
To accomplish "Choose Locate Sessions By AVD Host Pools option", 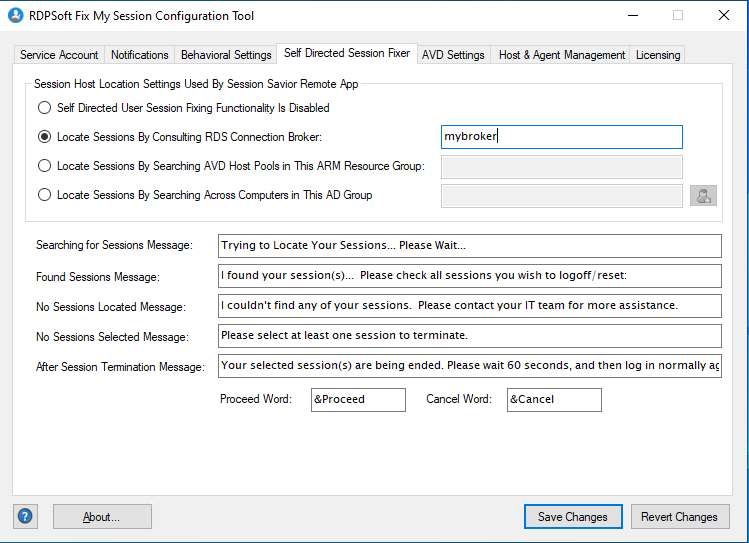I will click(x=44, y=166).
